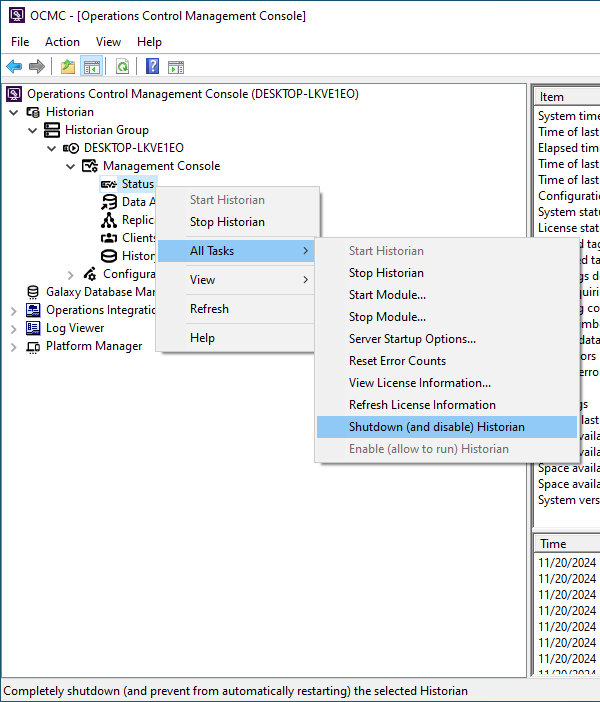Select Refresh License Information

pos(447,405)
